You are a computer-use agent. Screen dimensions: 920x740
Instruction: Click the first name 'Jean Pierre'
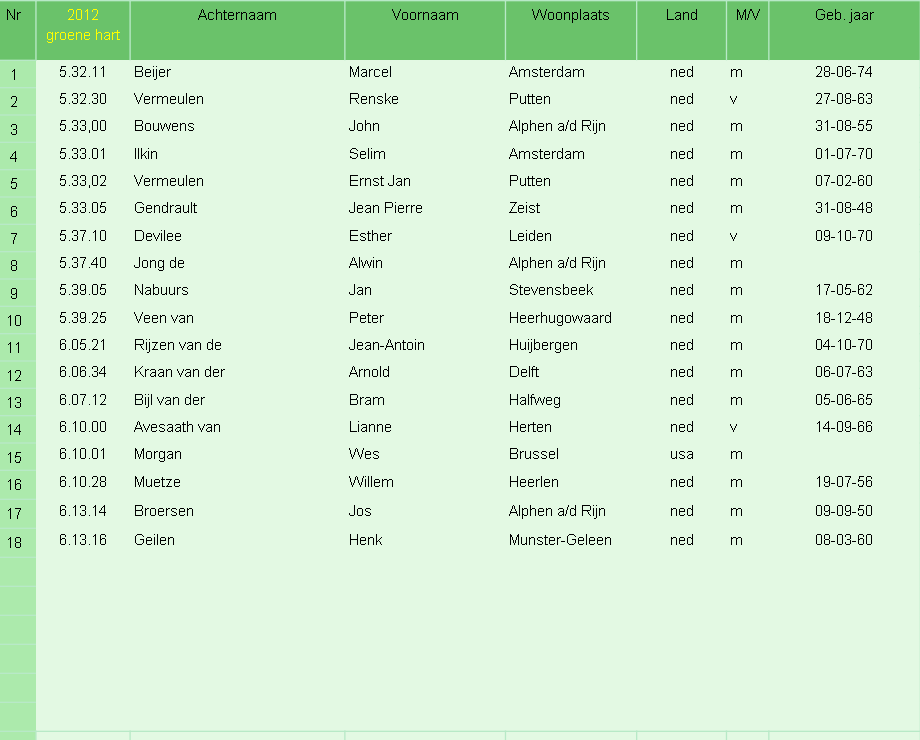pos(385,208)
